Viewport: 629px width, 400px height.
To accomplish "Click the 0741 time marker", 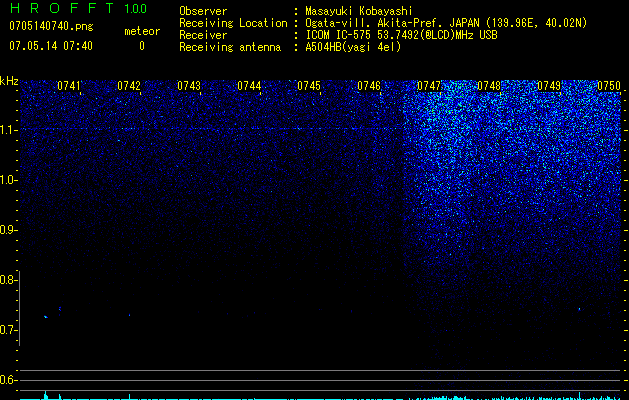I will (69, 86).
